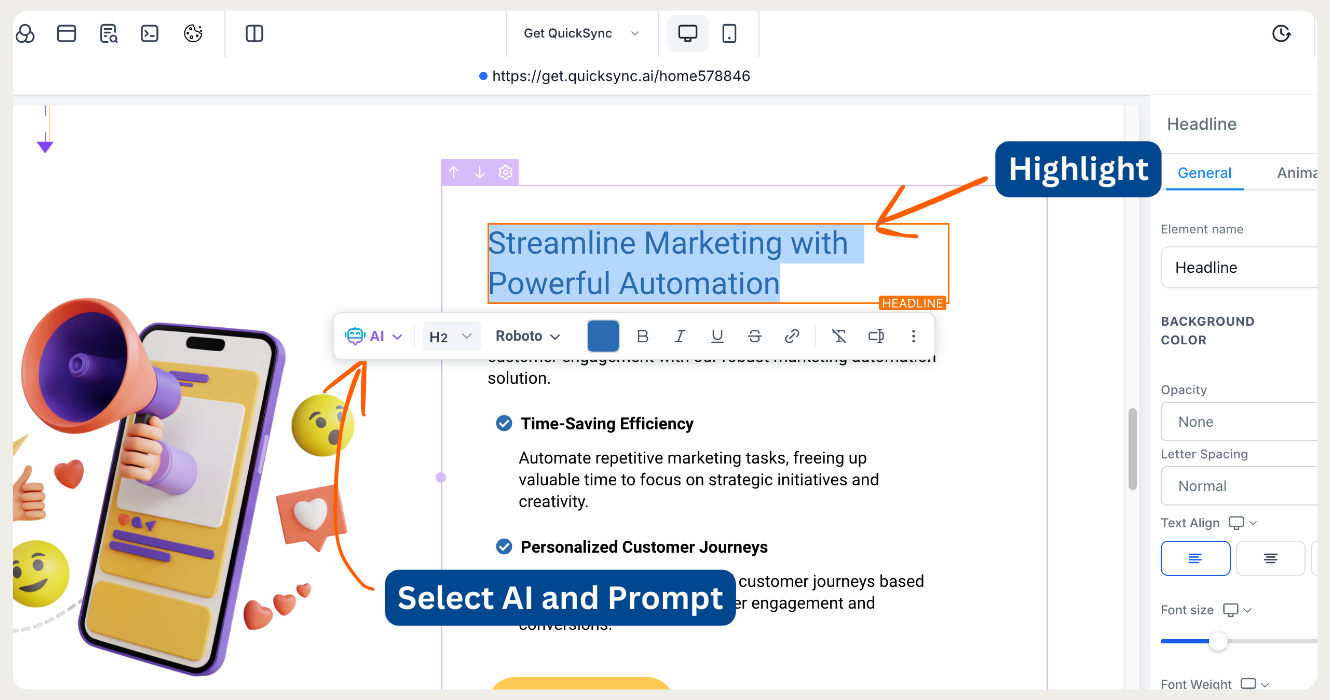Edit the Element name field
Screen dimensions: 1330x700
click(x=1239, y=267)
